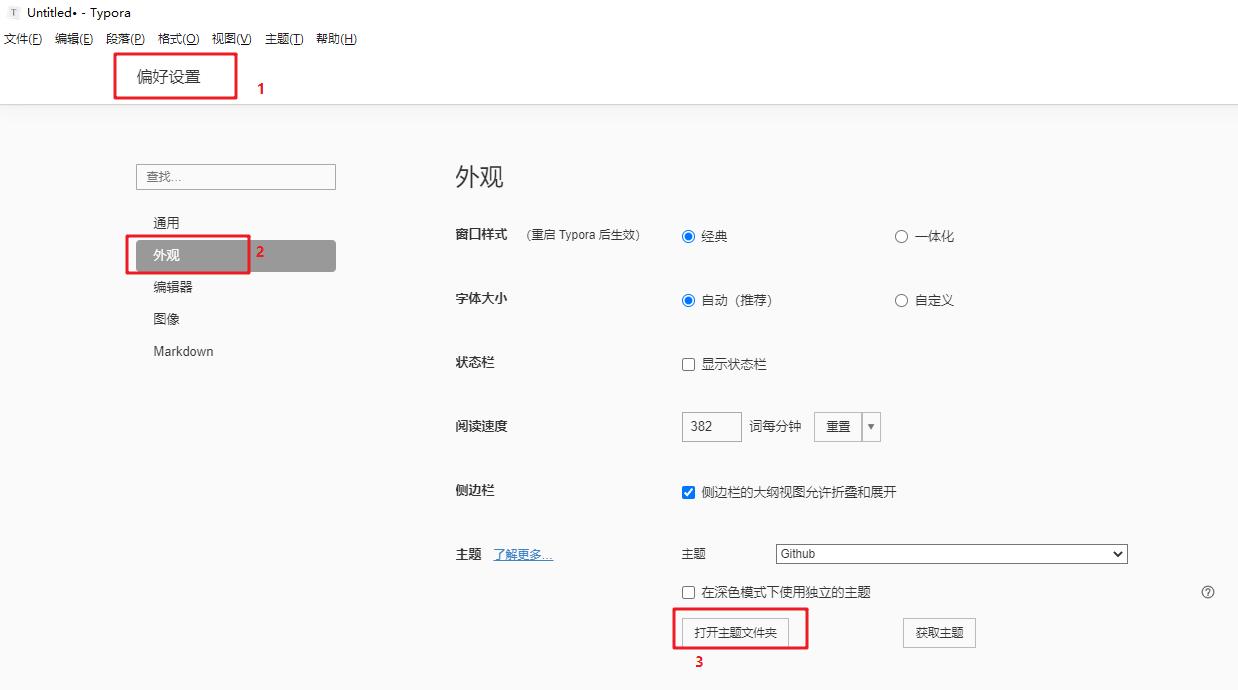
Task: Click the 外观 page heading
Action: coord(480,177)
